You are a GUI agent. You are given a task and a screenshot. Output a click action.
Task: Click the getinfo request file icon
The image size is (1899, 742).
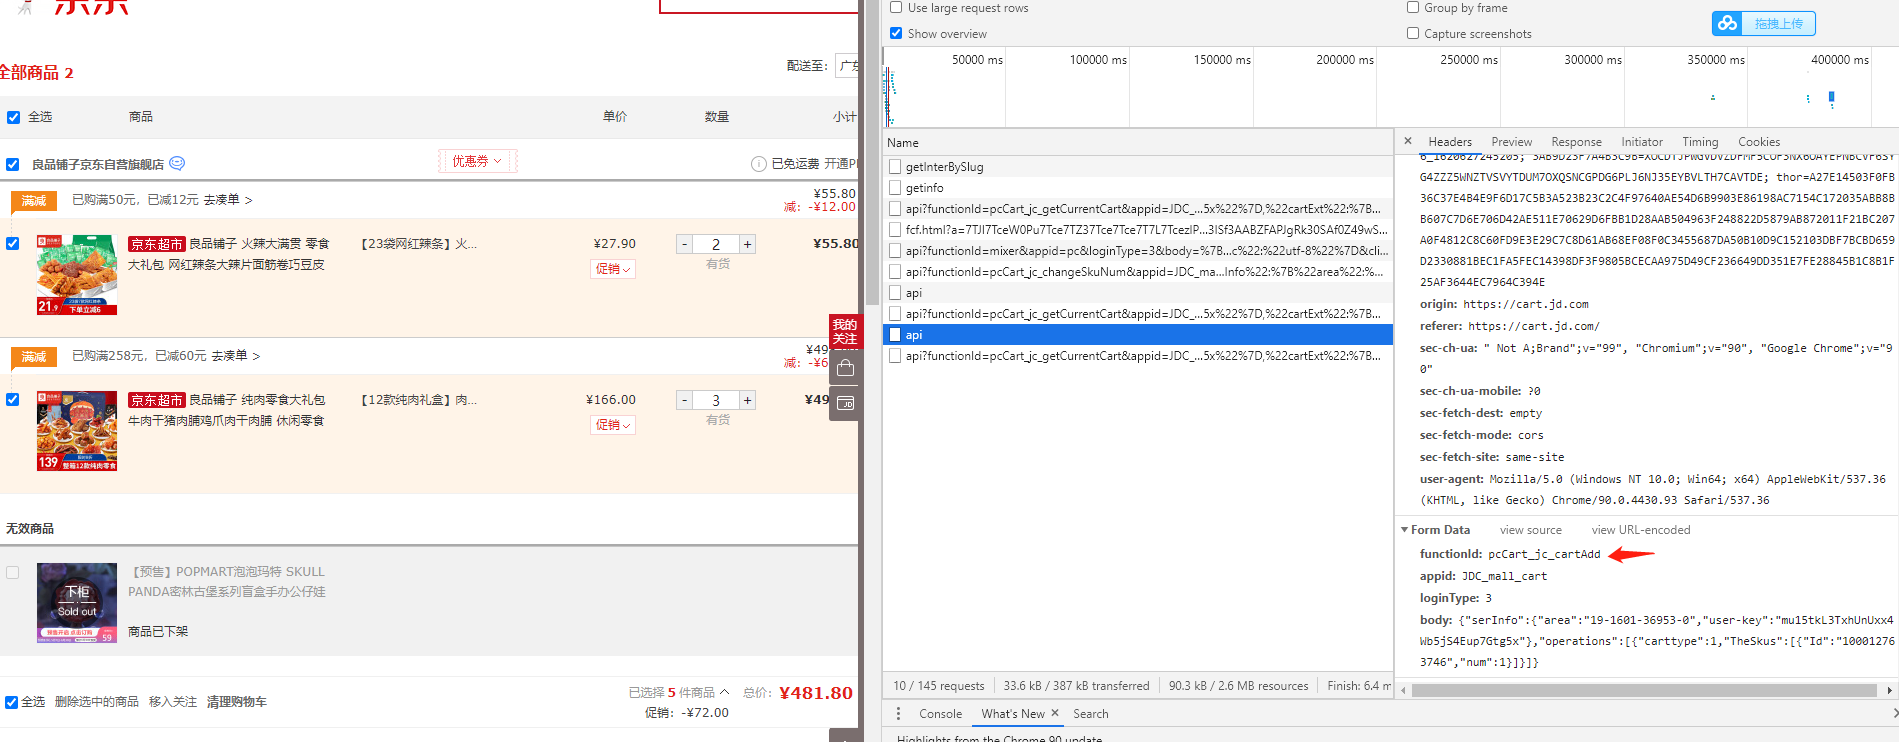[895, 188]
